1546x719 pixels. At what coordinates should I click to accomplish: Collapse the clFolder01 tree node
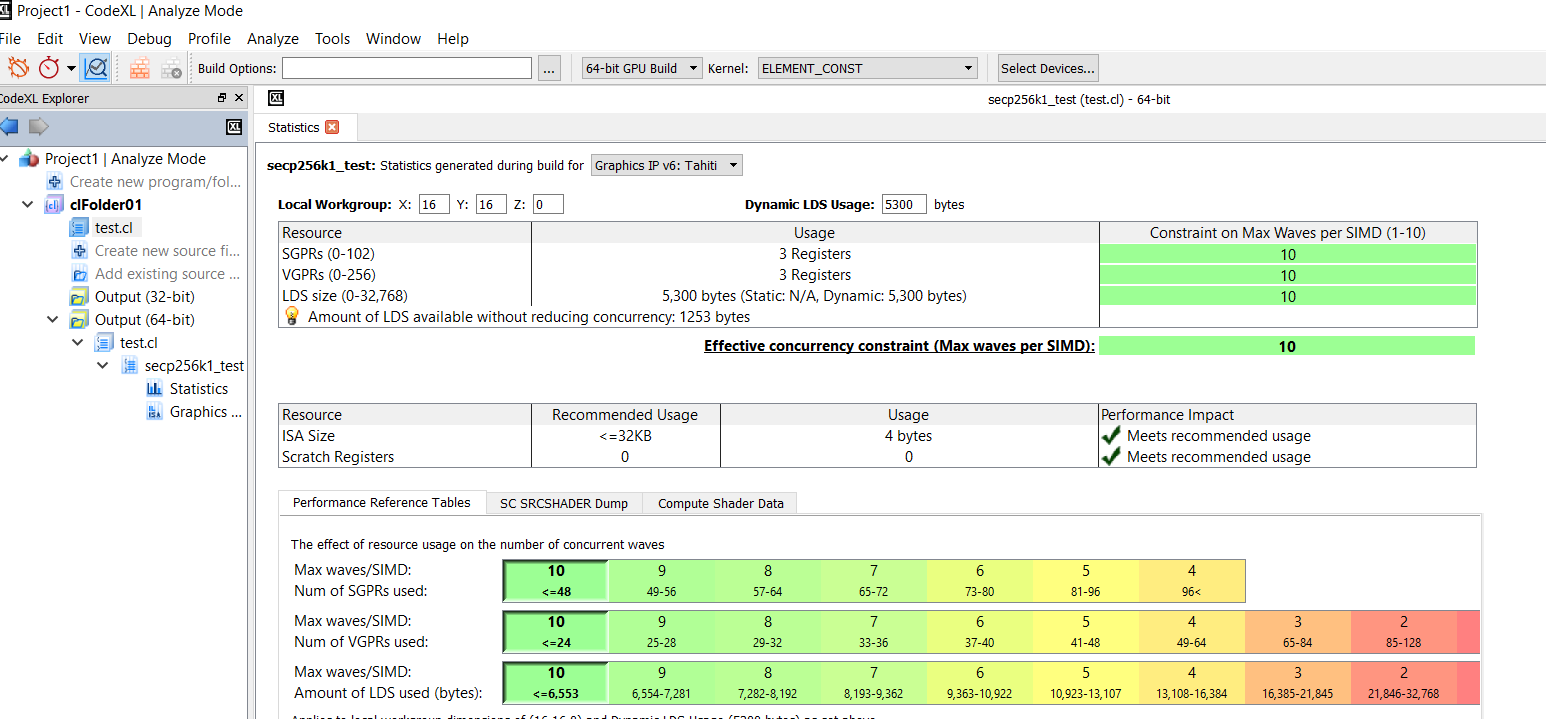tap(29, 205)
